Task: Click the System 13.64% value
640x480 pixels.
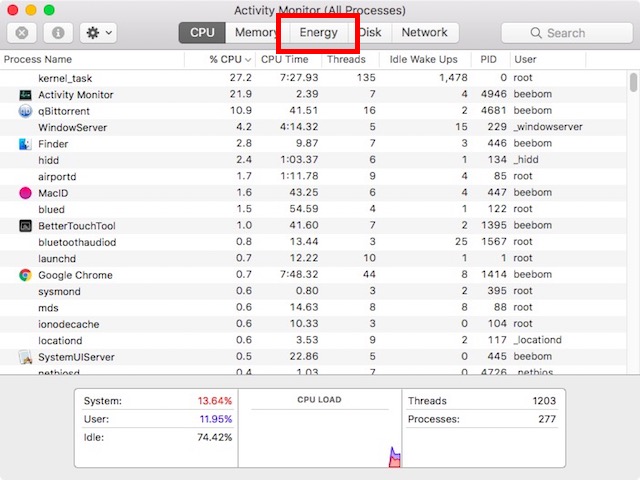Action: coord(215,401)
